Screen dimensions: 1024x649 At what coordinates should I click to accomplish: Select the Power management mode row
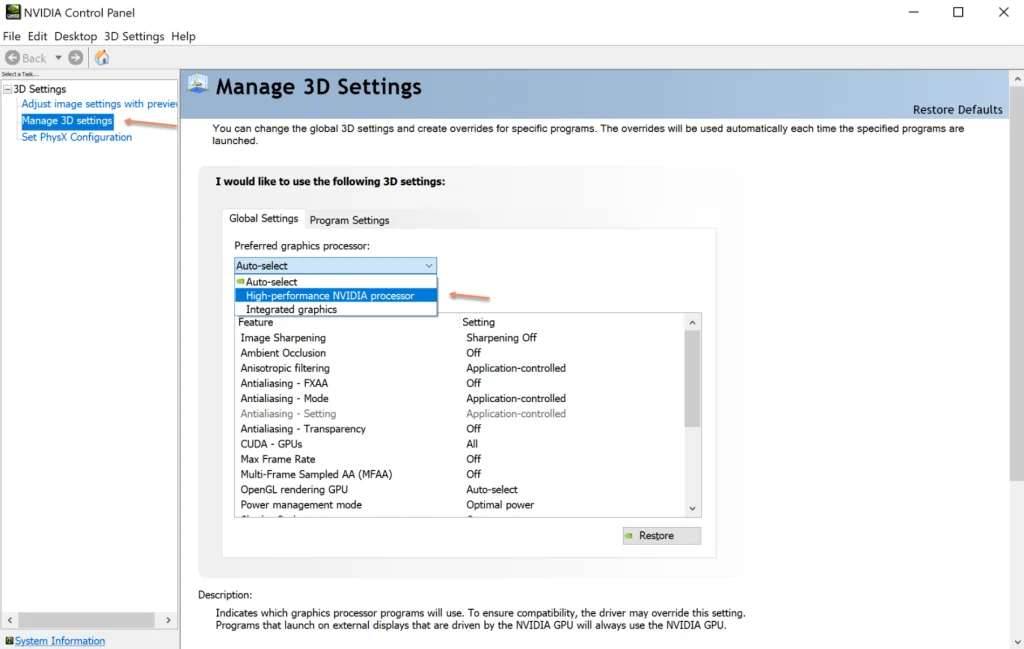(x=301, y=505)
